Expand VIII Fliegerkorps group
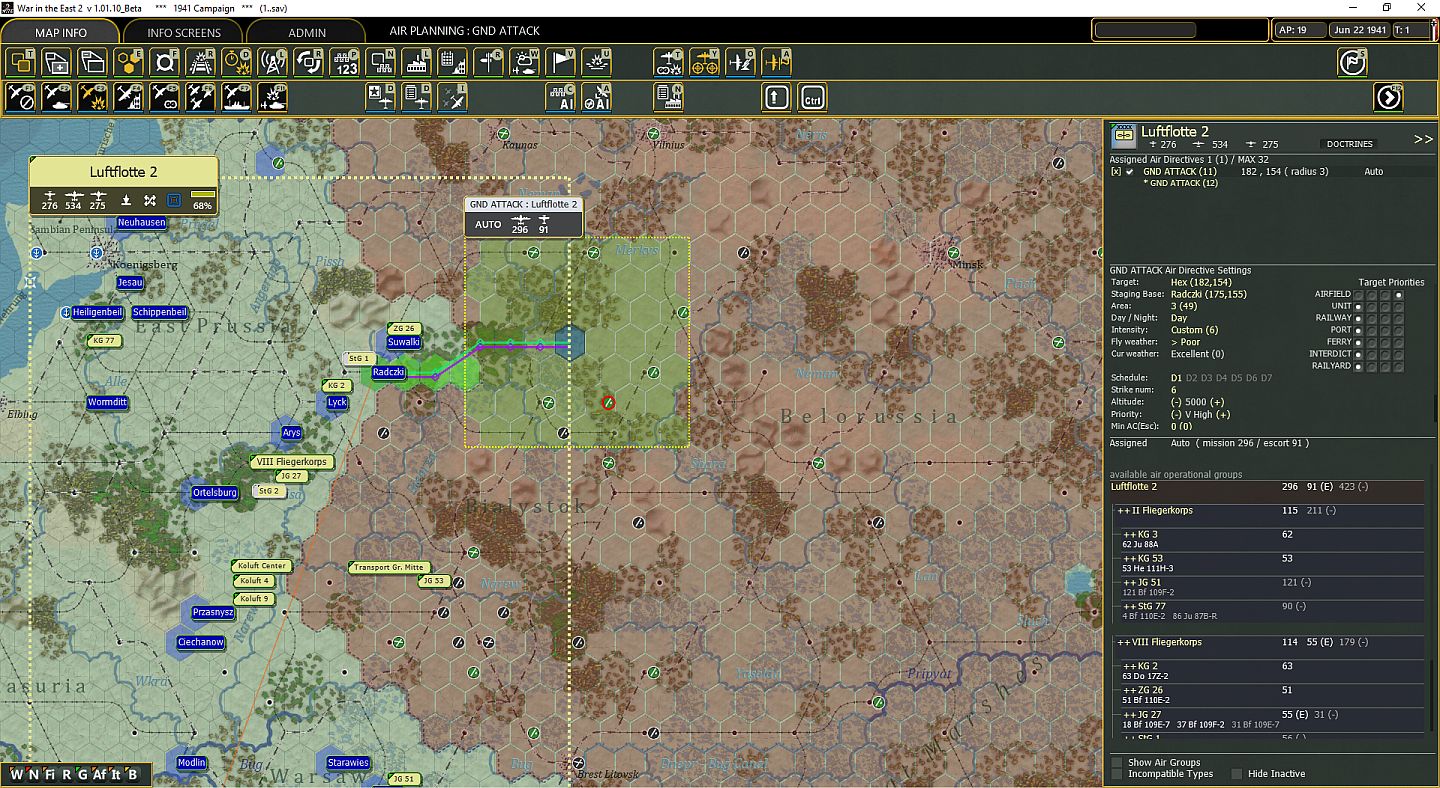 click(x=1124, y=642)
